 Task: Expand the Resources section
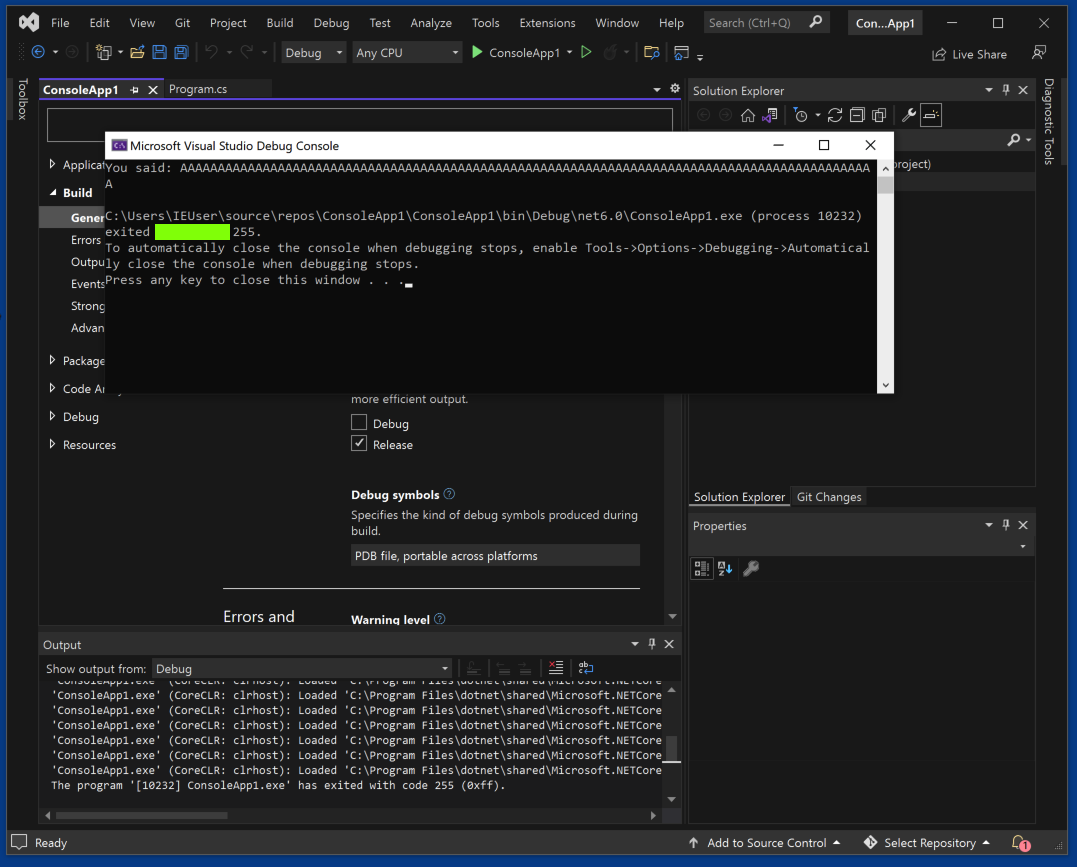tap(52, 444)
